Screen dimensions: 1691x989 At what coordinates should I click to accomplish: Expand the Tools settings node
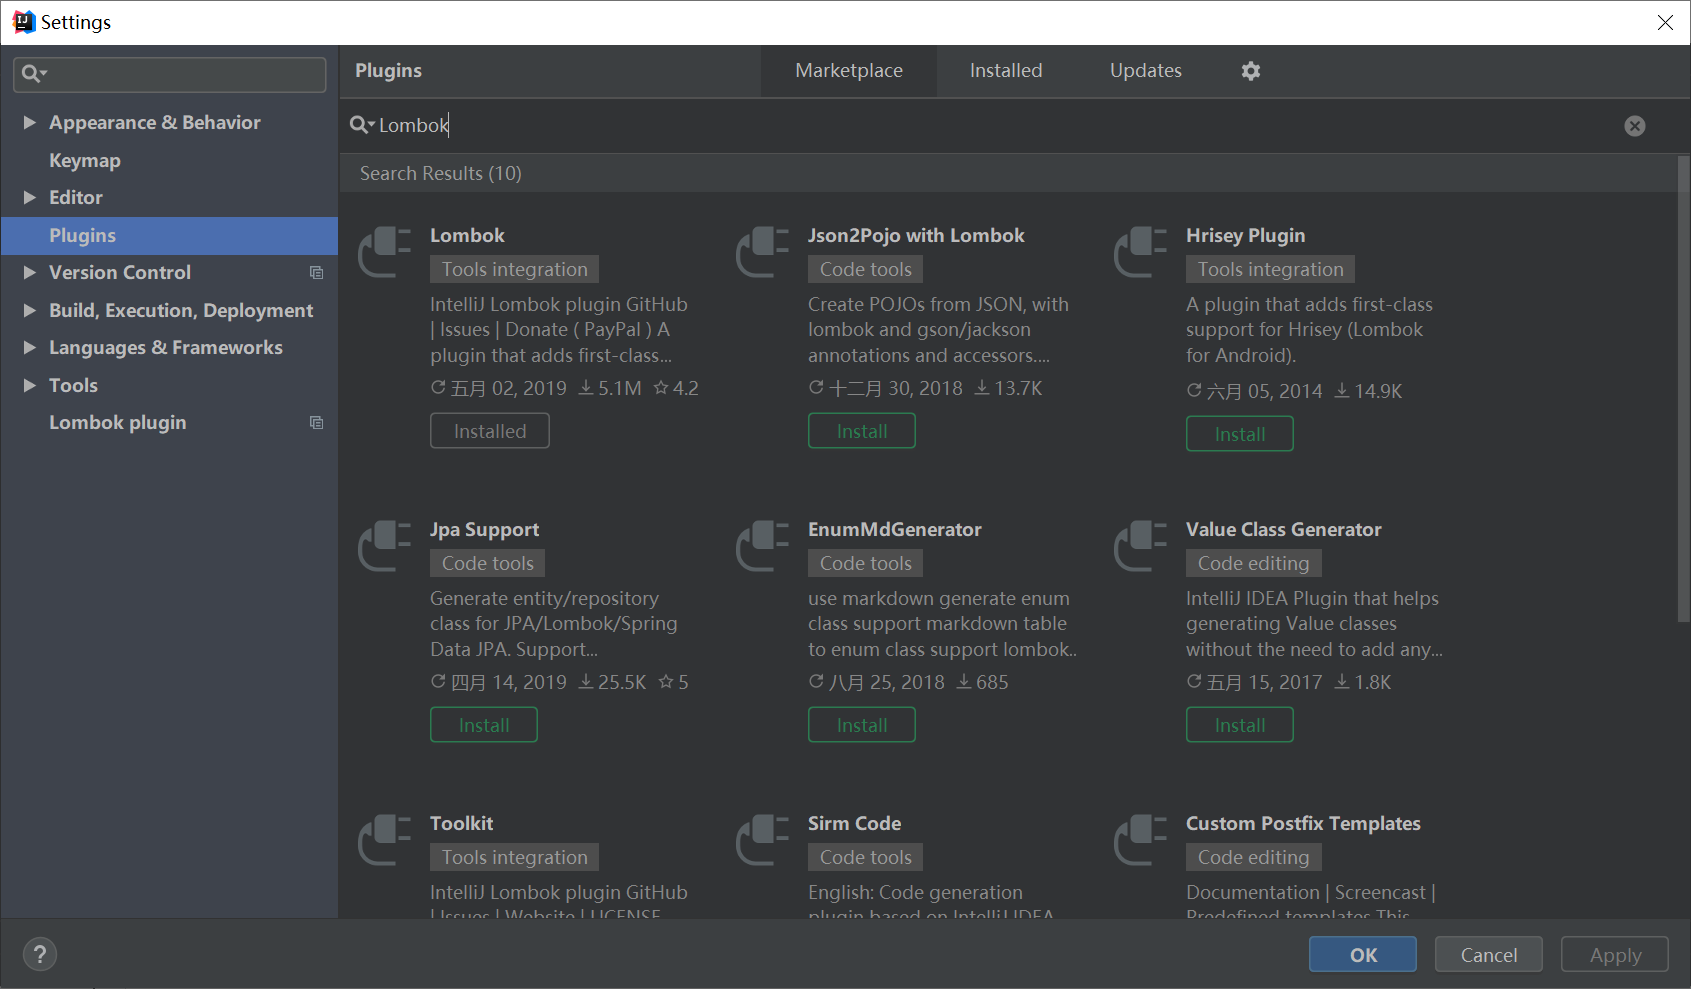29,385
